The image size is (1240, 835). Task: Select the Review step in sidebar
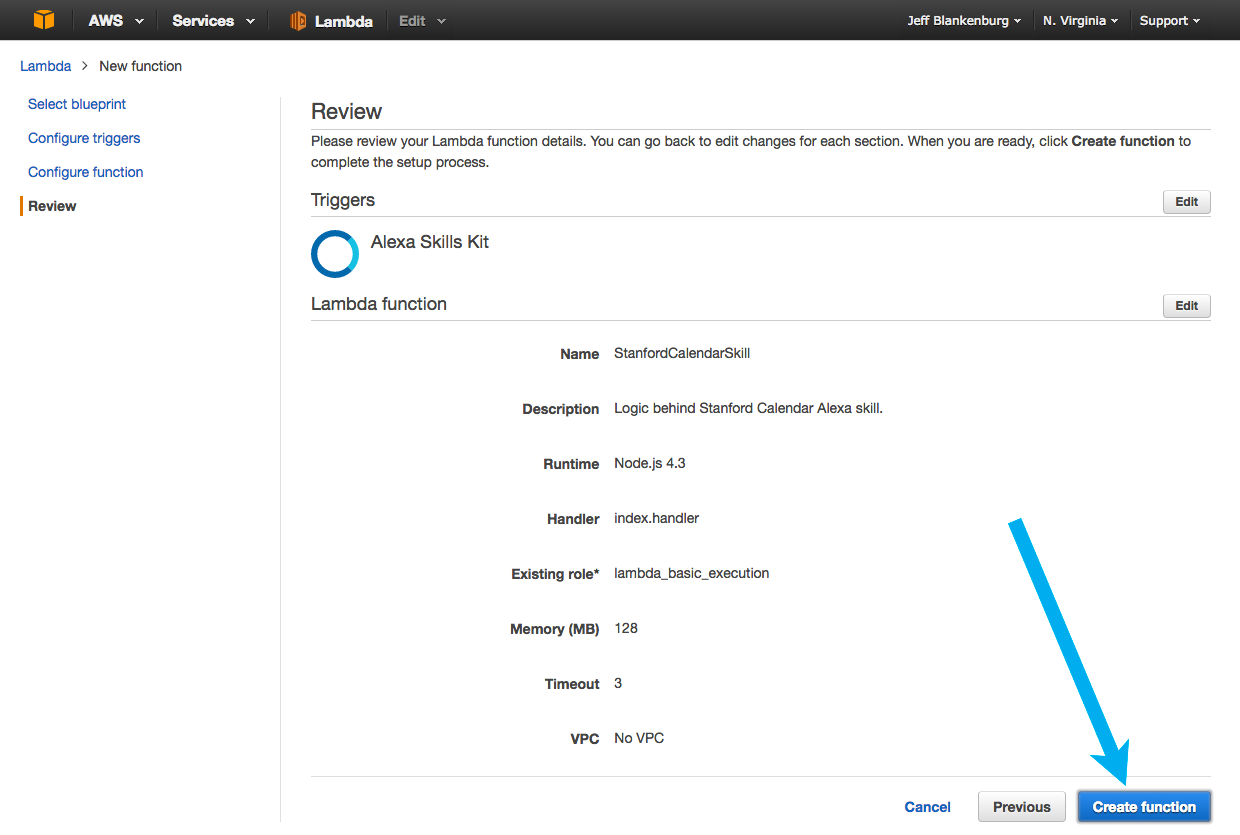tap(52, 206)
